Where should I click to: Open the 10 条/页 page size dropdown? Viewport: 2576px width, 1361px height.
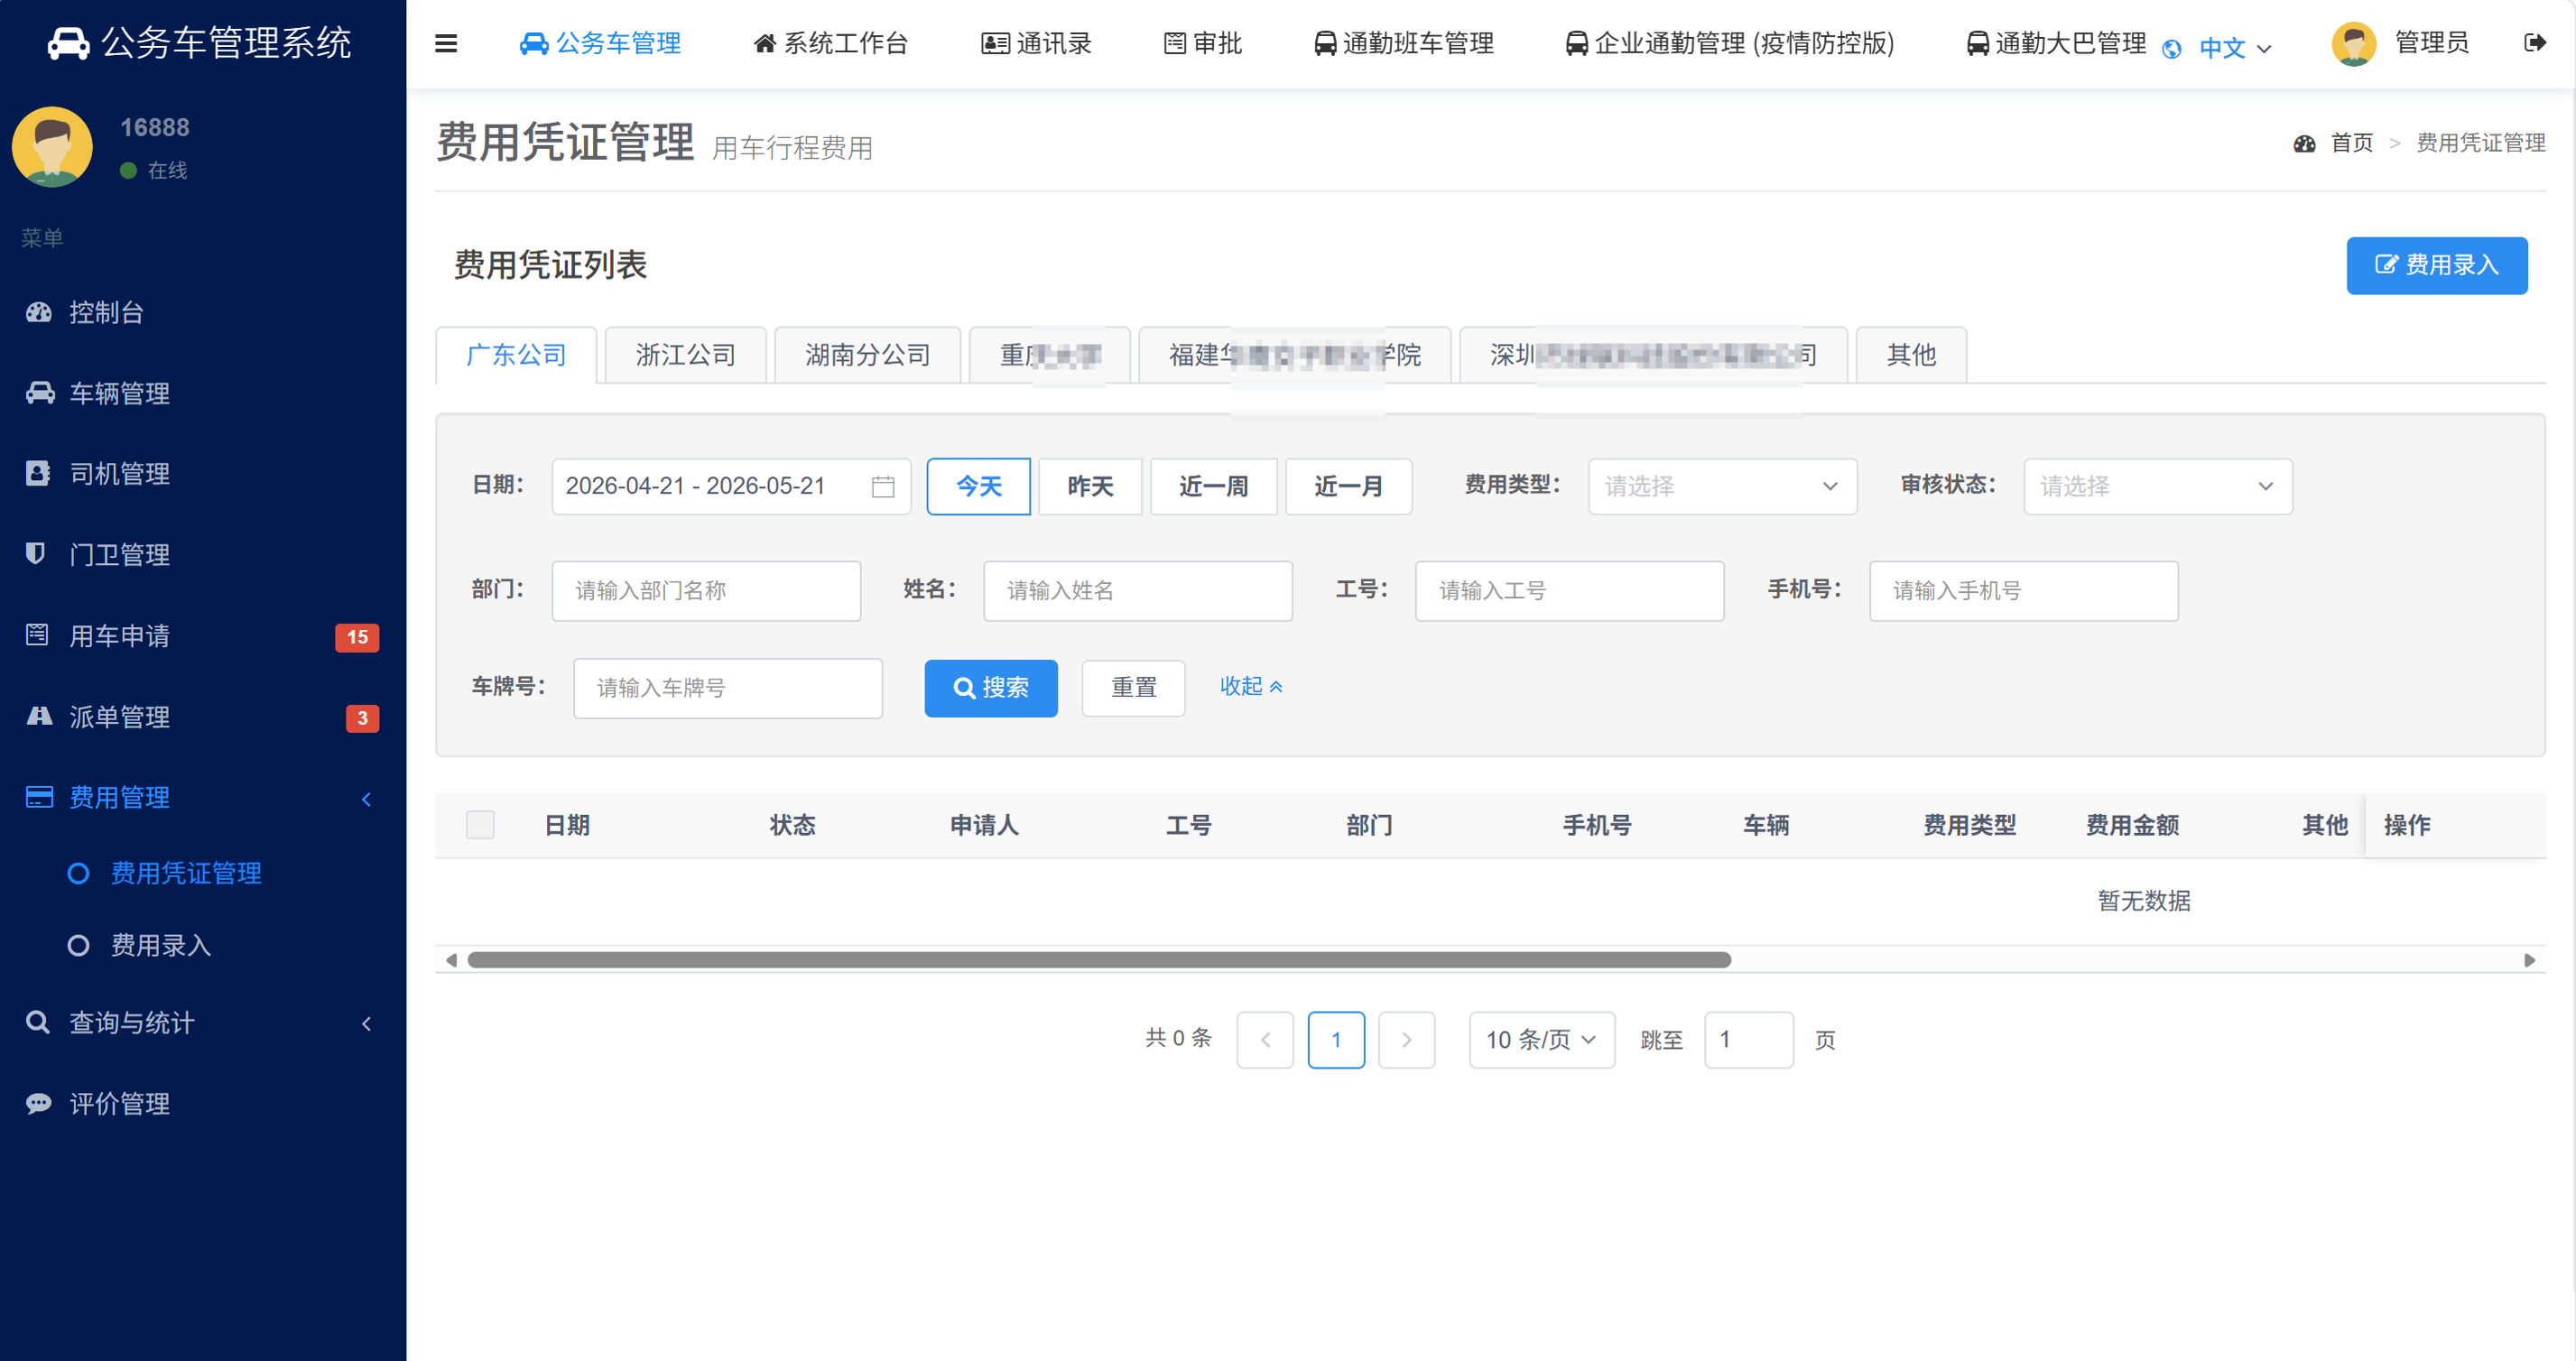click(x=1541, y=1040)
